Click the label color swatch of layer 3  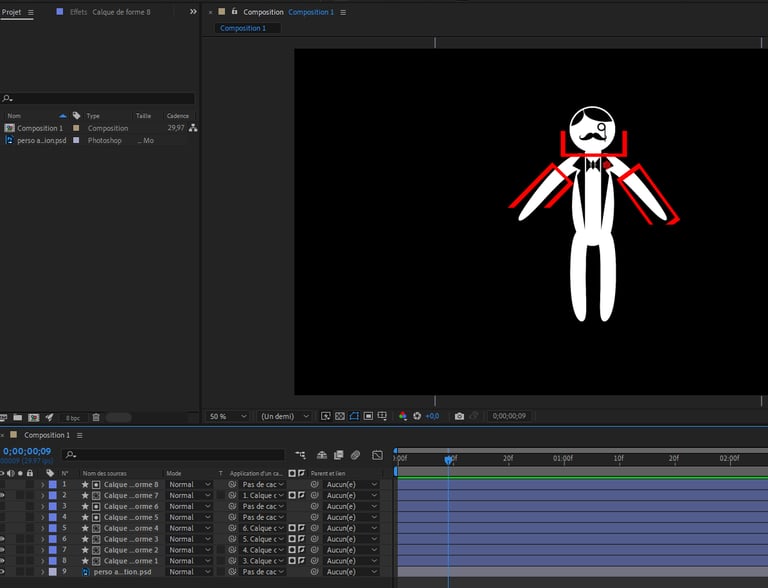[x=52, y=506]
